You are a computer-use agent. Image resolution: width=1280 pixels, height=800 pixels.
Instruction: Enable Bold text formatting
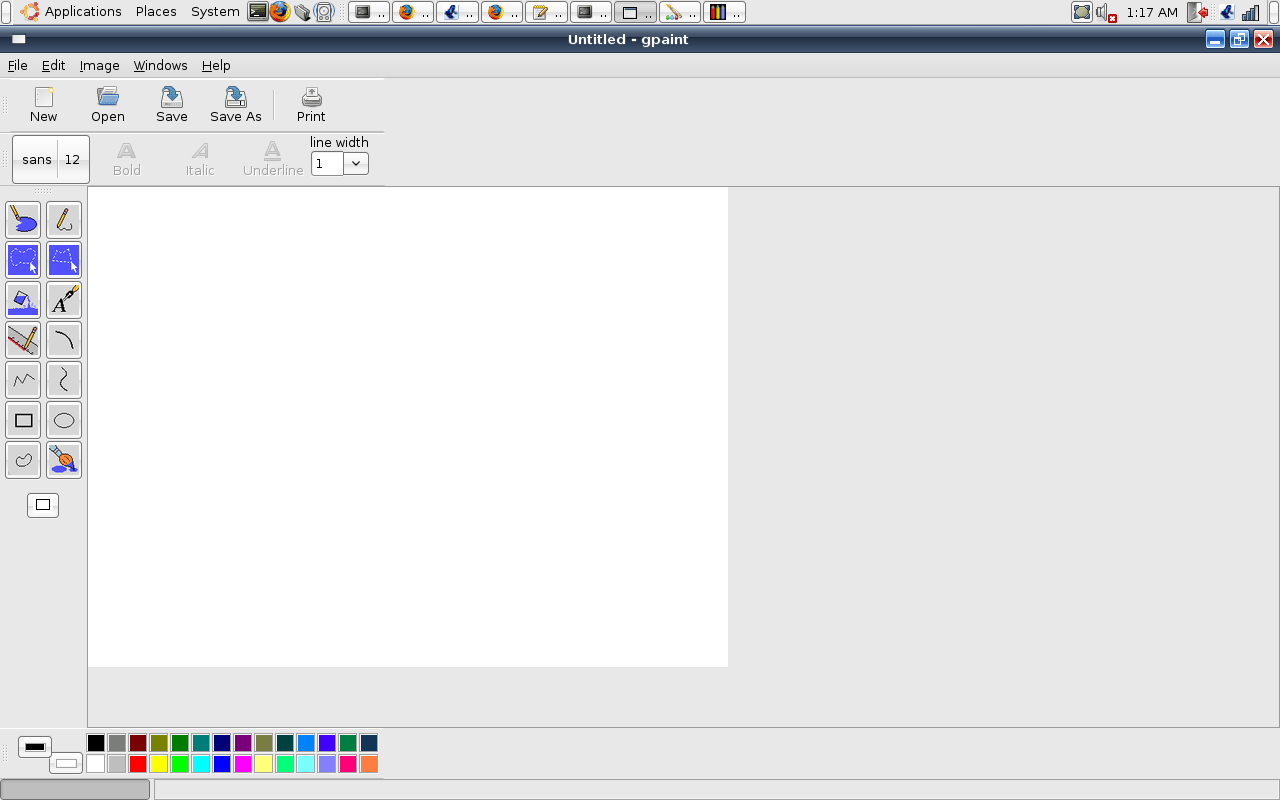126,158
